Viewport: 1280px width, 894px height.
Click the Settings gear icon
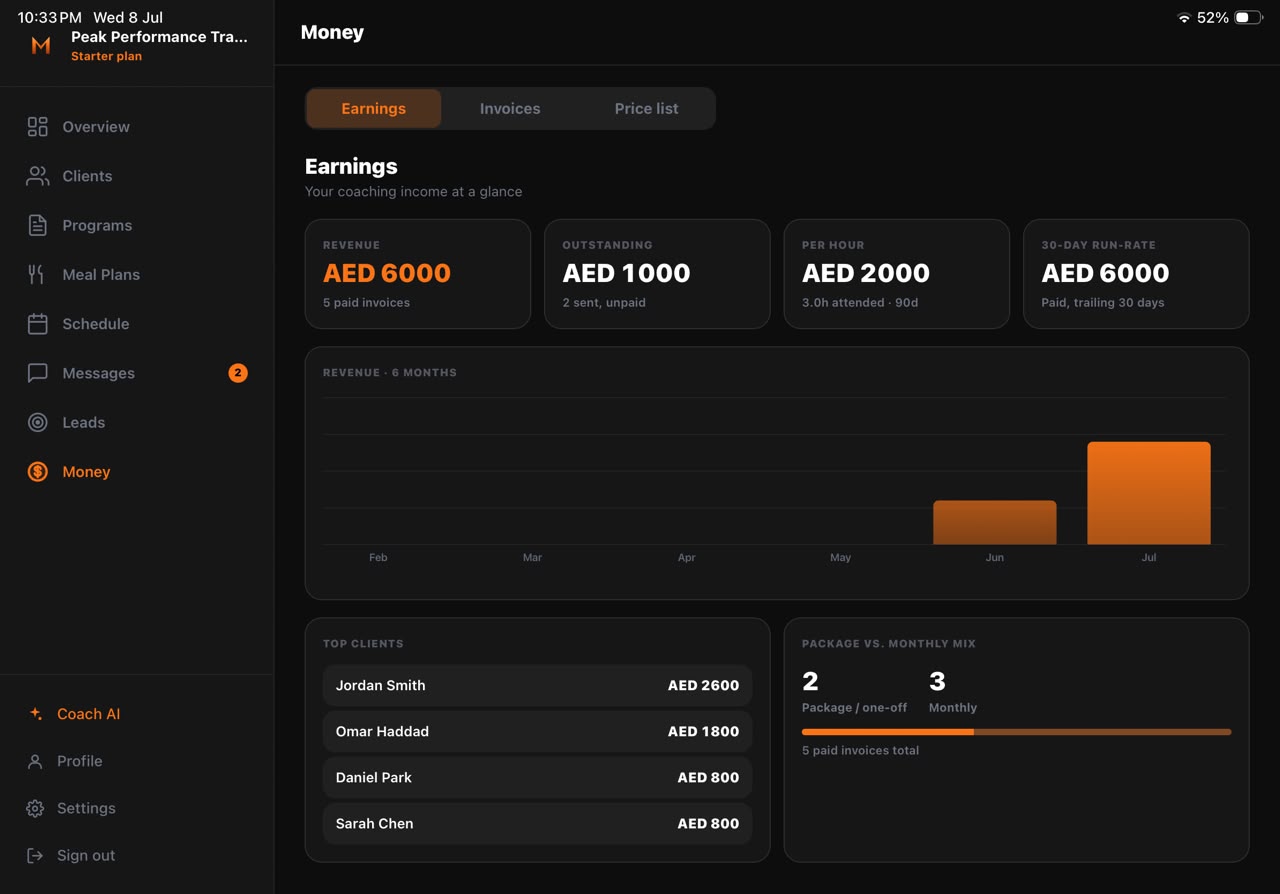point(35,808)
